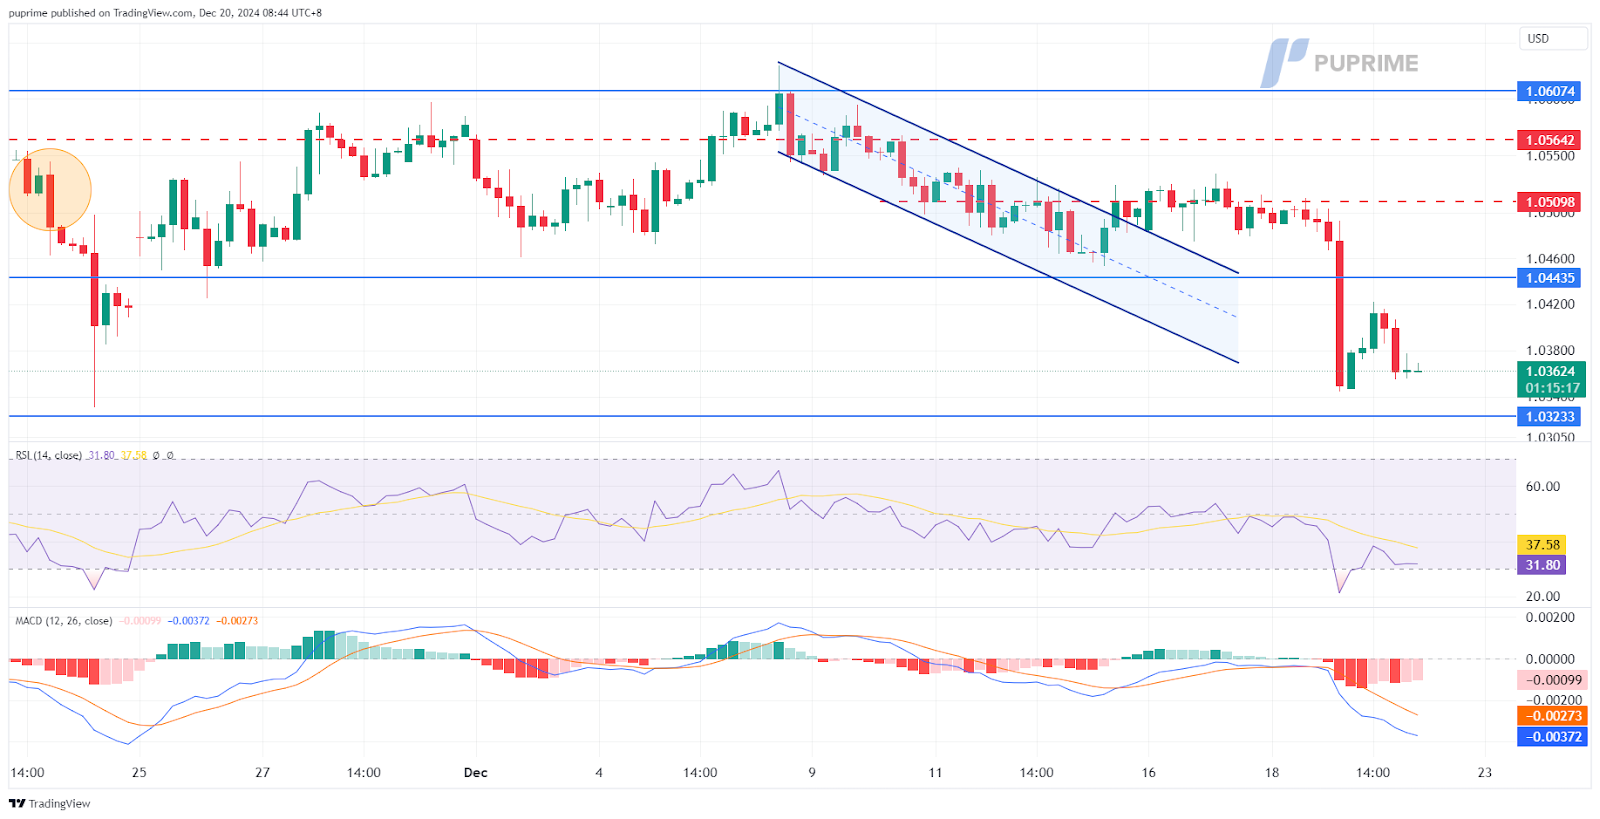Click the 25 date on time axis
Viewport: 1600px width, 819px height.
click(x=139, y=773)
